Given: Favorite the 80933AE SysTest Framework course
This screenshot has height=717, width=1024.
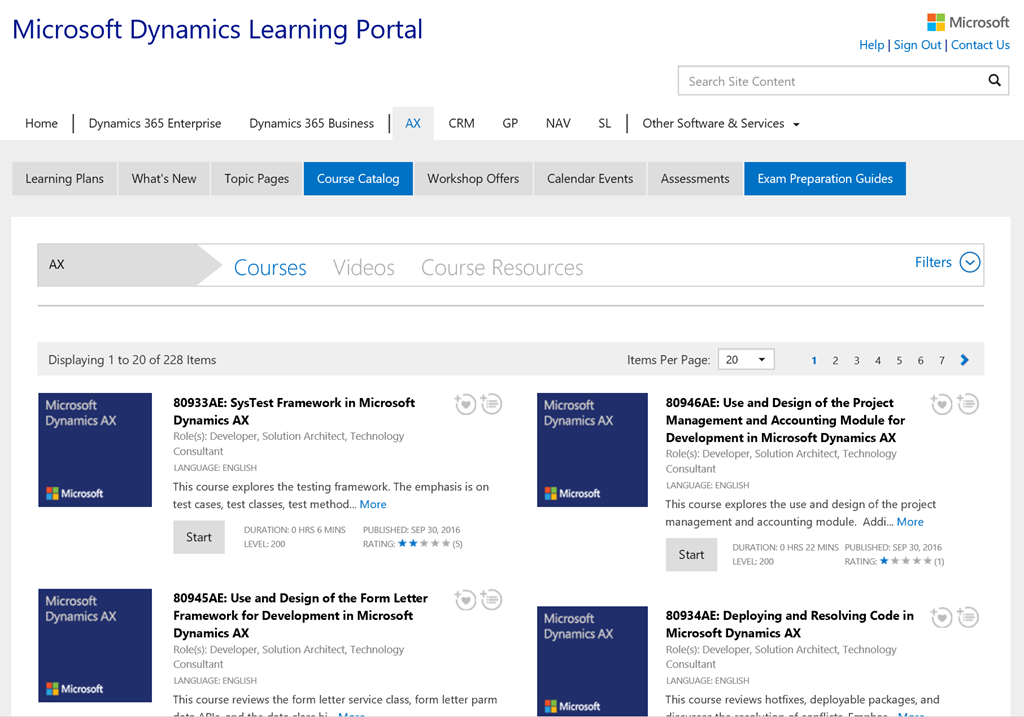Looking at the screenshot, I should [465, 404].
